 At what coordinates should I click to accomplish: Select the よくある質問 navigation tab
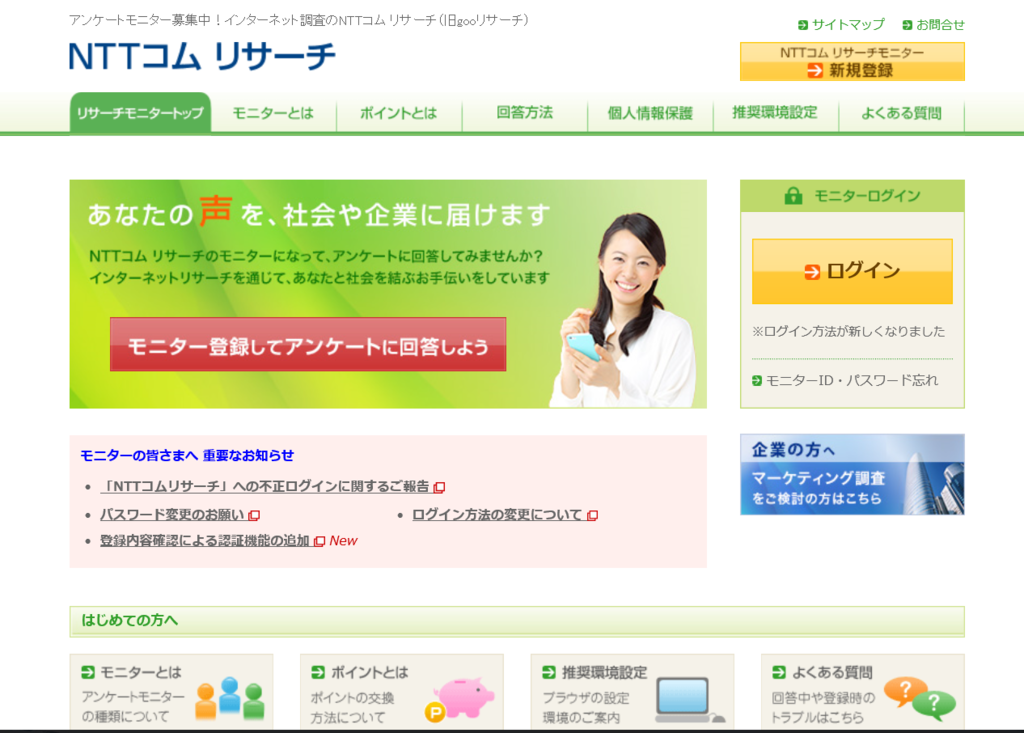(x=901, y=113)
